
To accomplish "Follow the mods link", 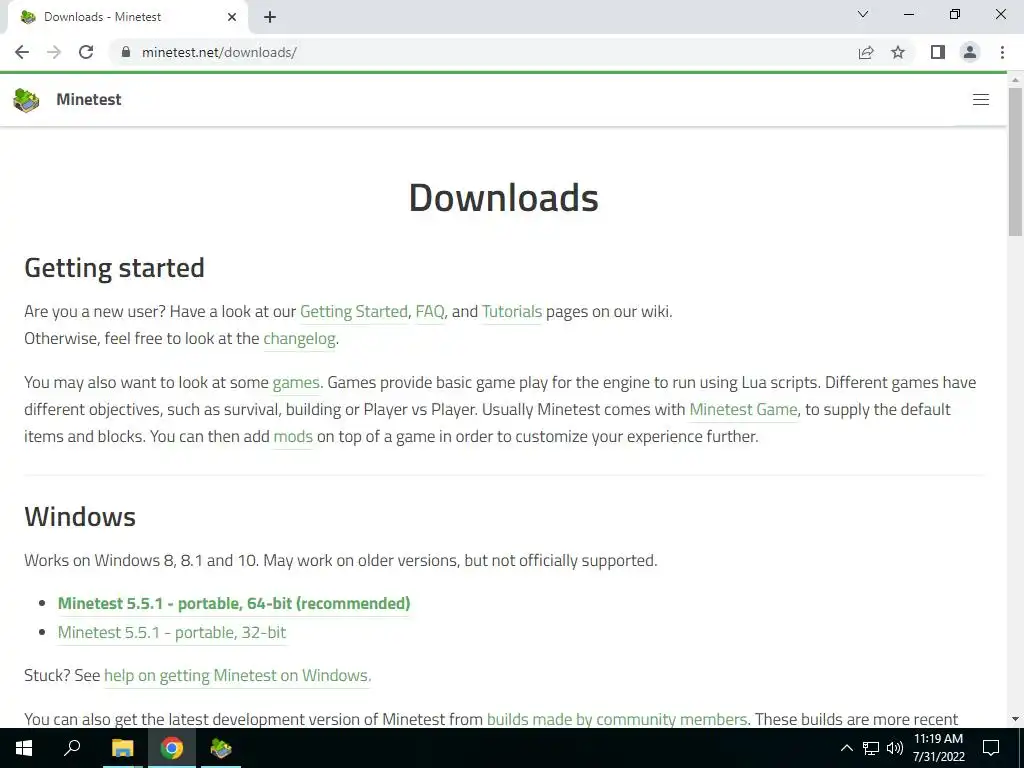I will click(x=293, y=436).
